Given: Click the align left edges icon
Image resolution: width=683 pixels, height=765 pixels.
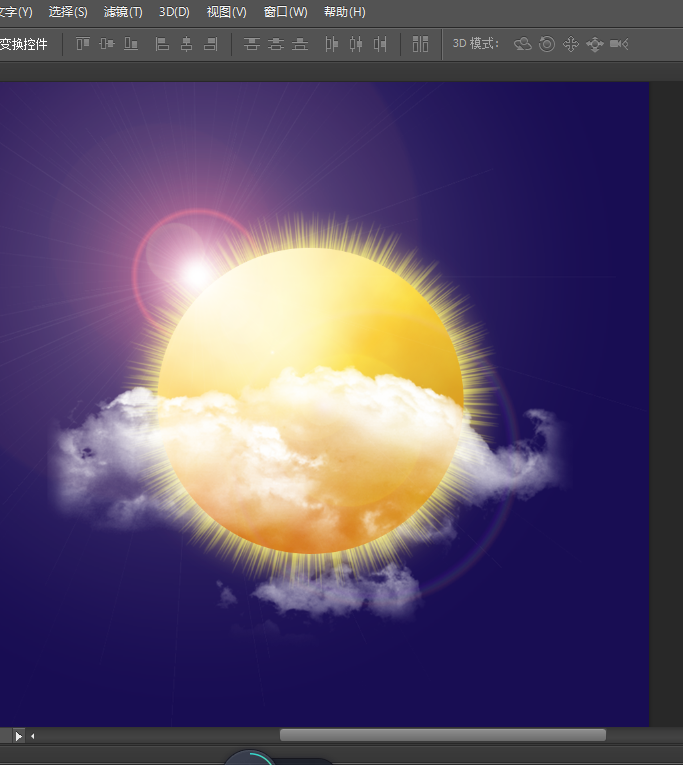Looking at the screenshot, I should click(162, 44).
